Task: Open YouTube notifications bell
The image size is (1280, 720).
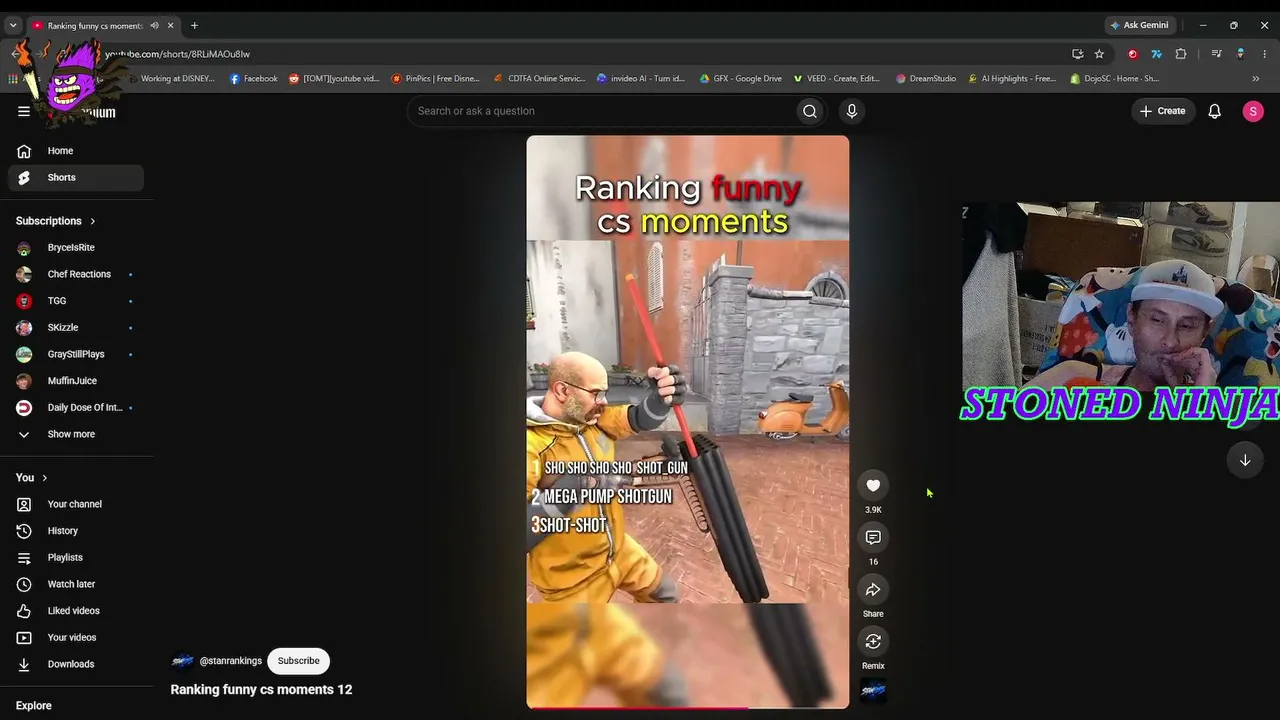Action: (1214, 111)
